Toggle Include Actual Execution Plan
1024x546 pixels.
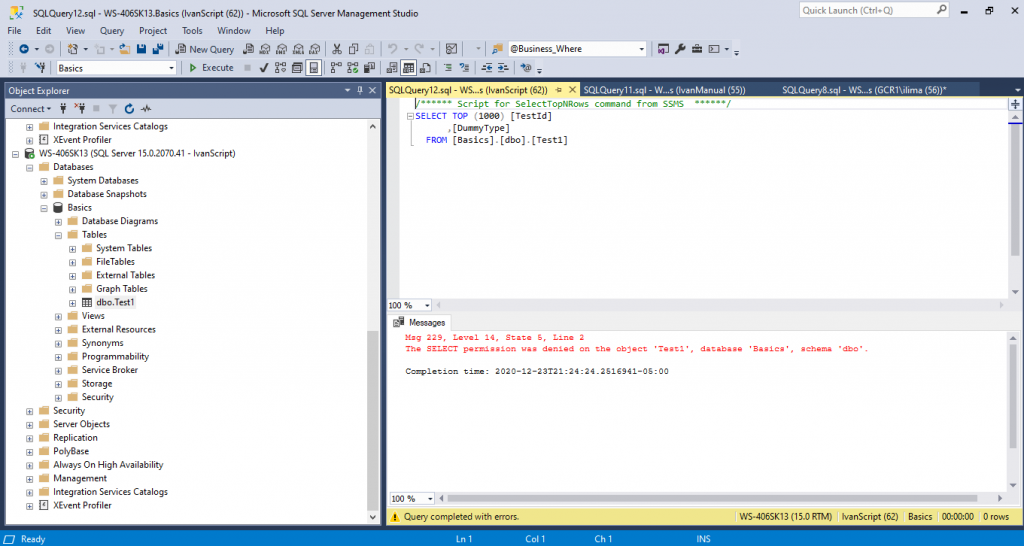coord(336,67)
